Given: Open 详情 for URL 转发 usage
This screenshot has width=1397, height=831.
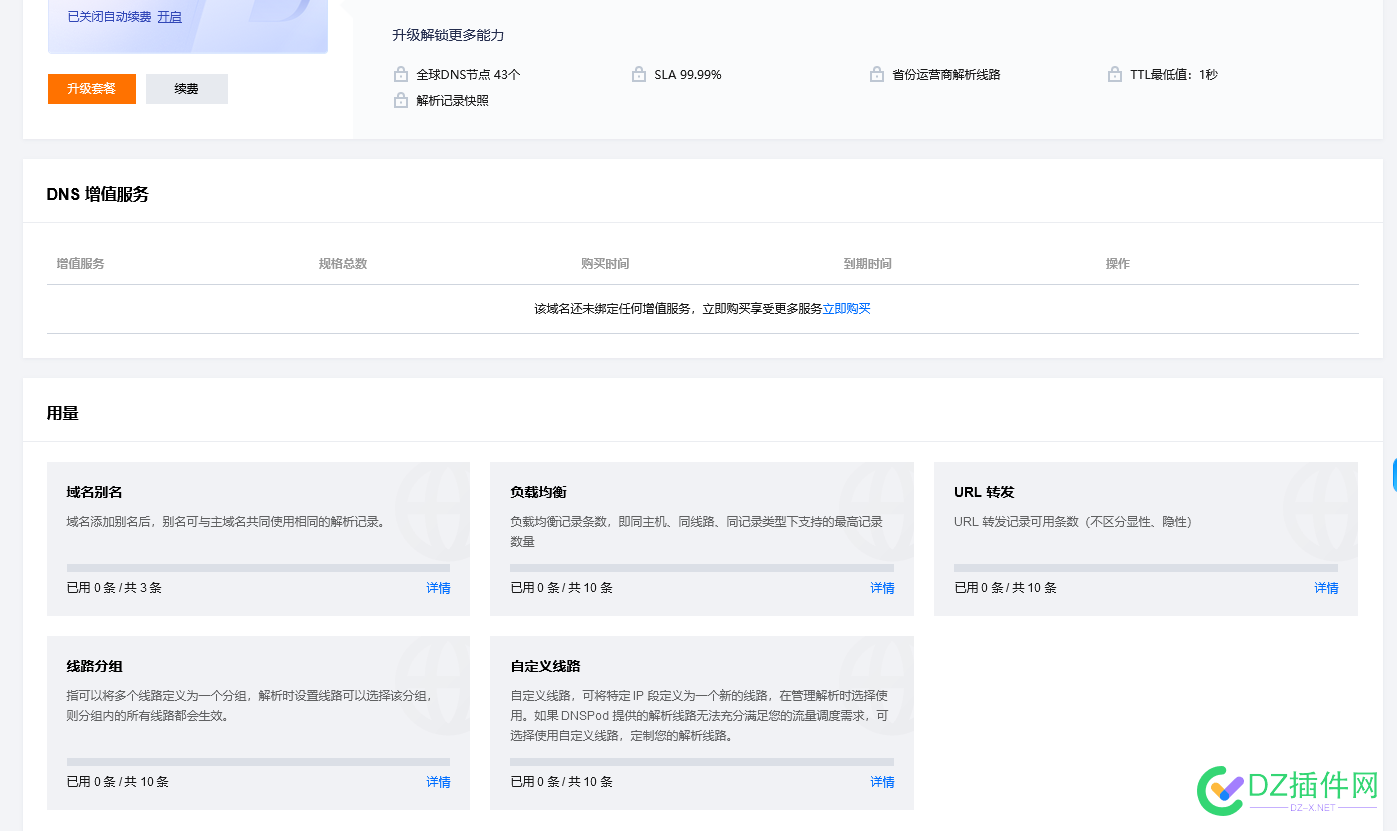Looking at the screenshot, I should pos(1326,588).
